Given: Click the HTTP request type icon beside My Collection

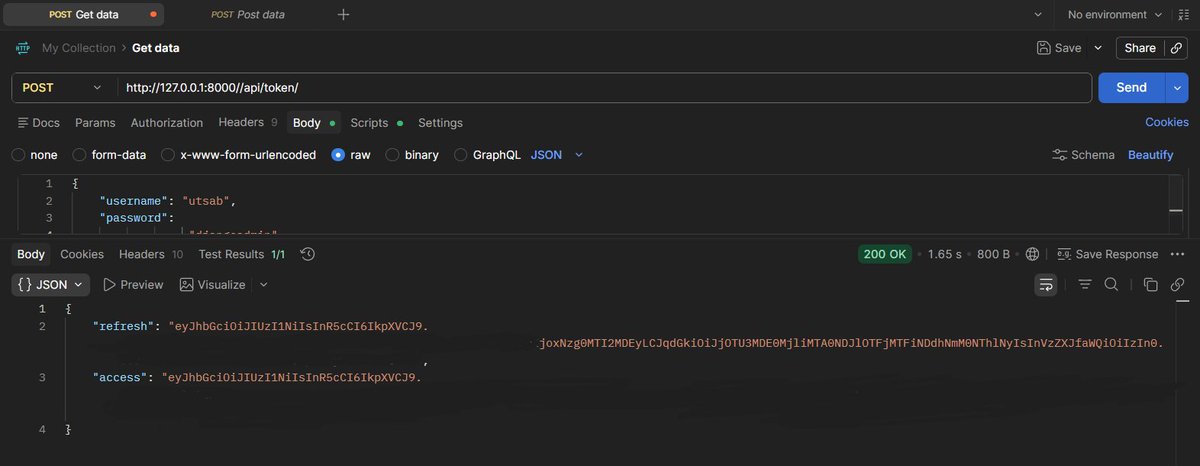Looking at the screenshot, I should tap(23, 47).
